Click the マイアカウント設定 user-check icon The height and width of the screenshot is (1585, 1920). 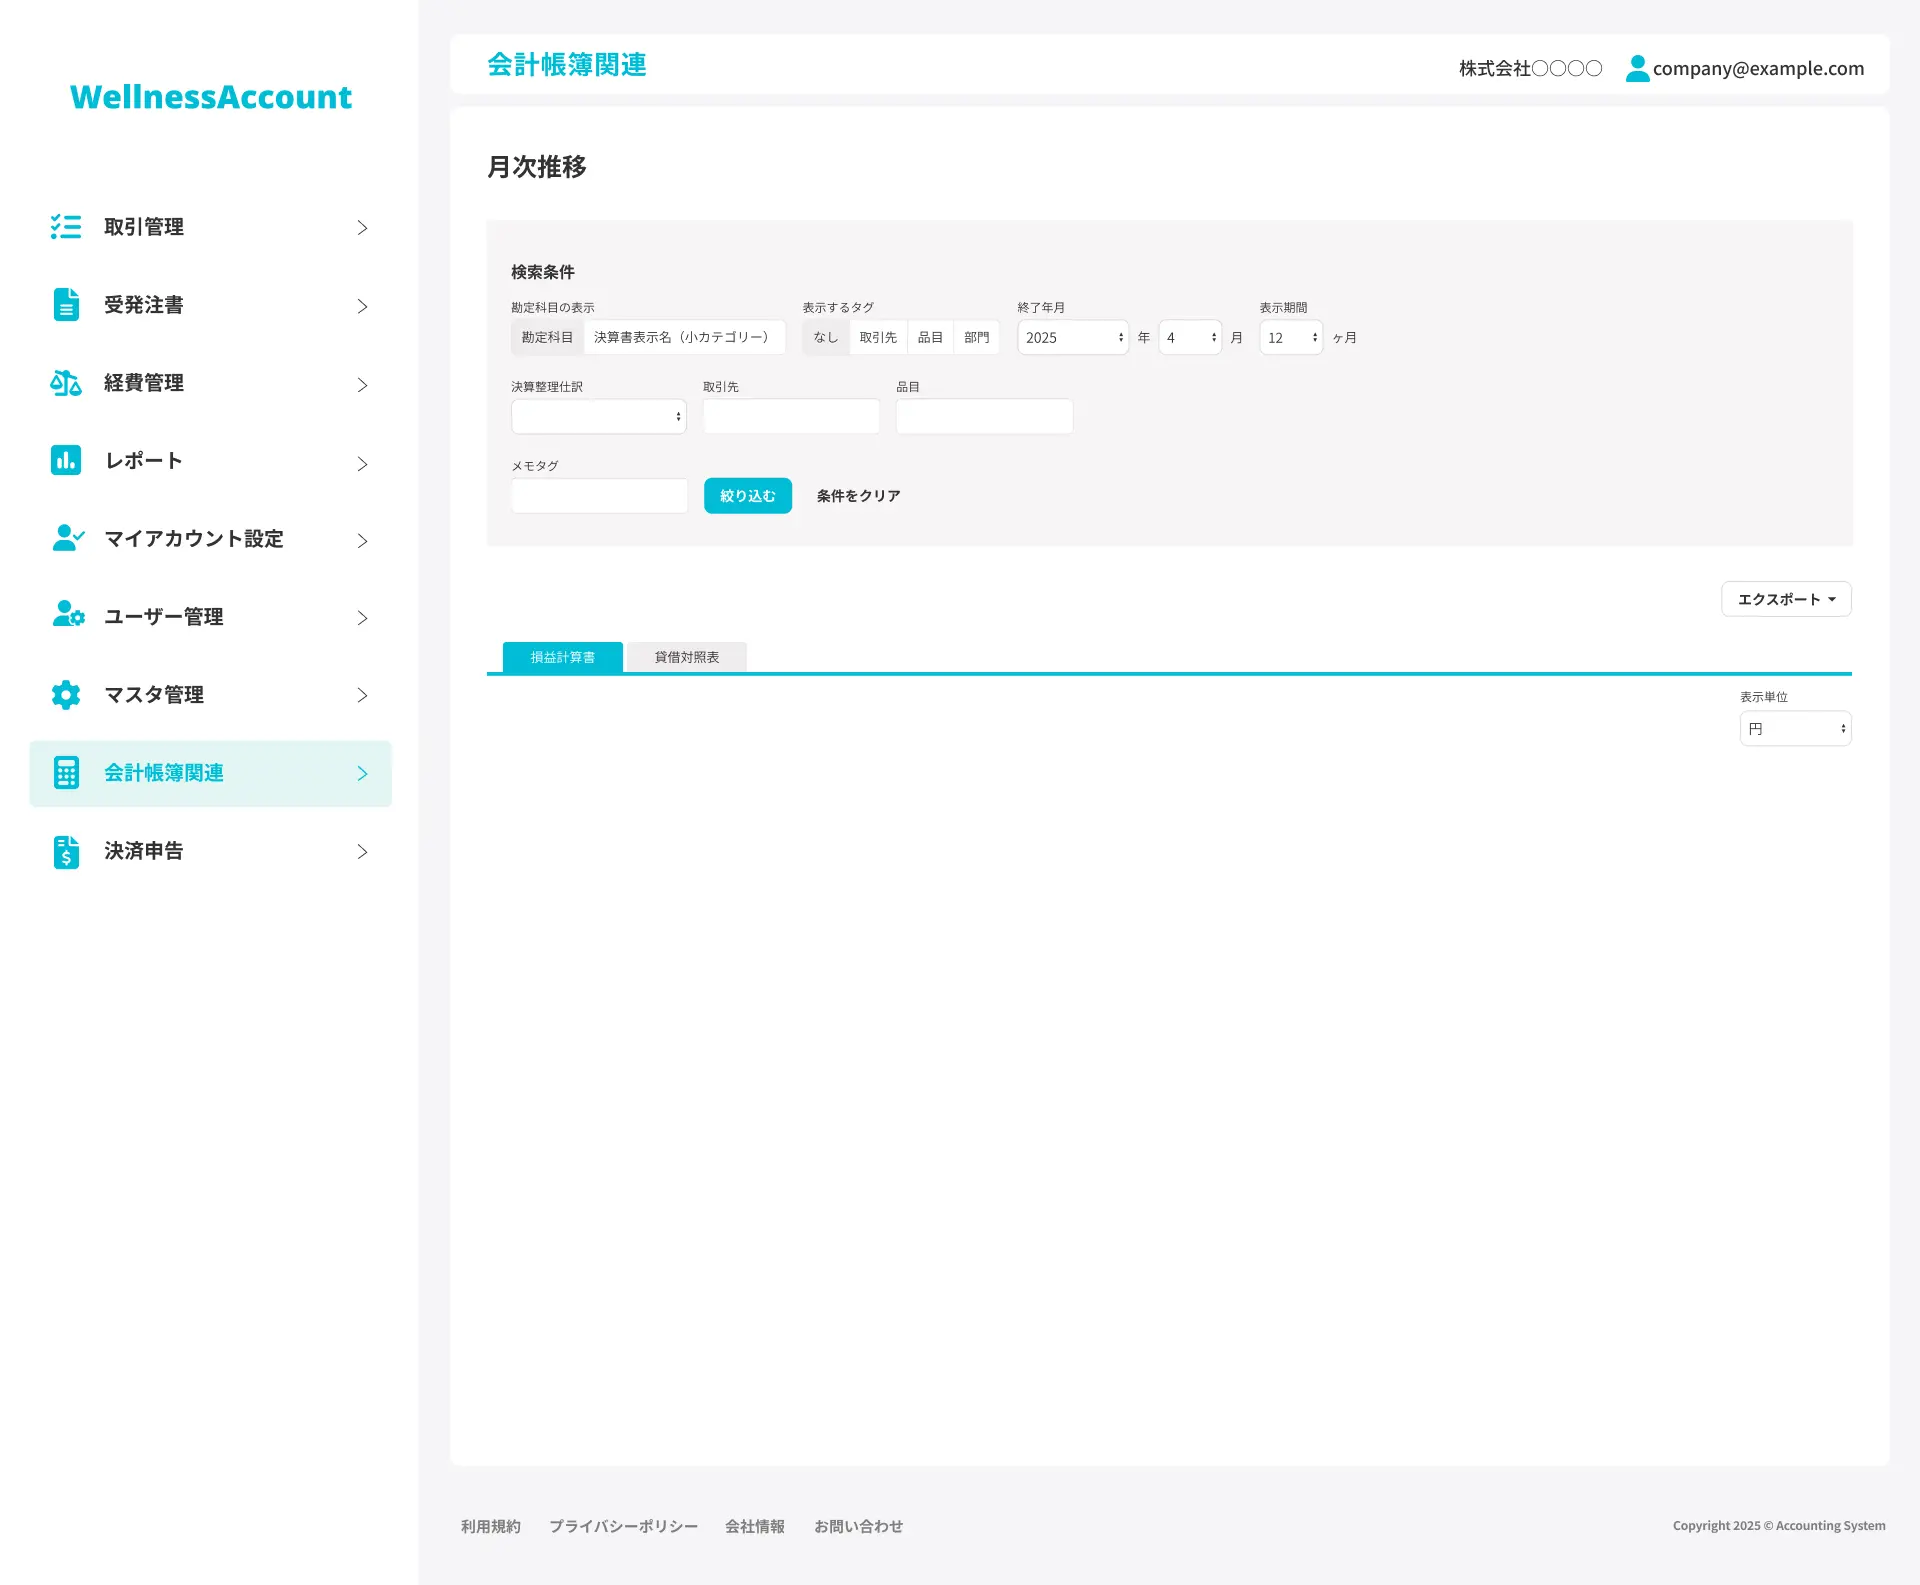point(67,538)
